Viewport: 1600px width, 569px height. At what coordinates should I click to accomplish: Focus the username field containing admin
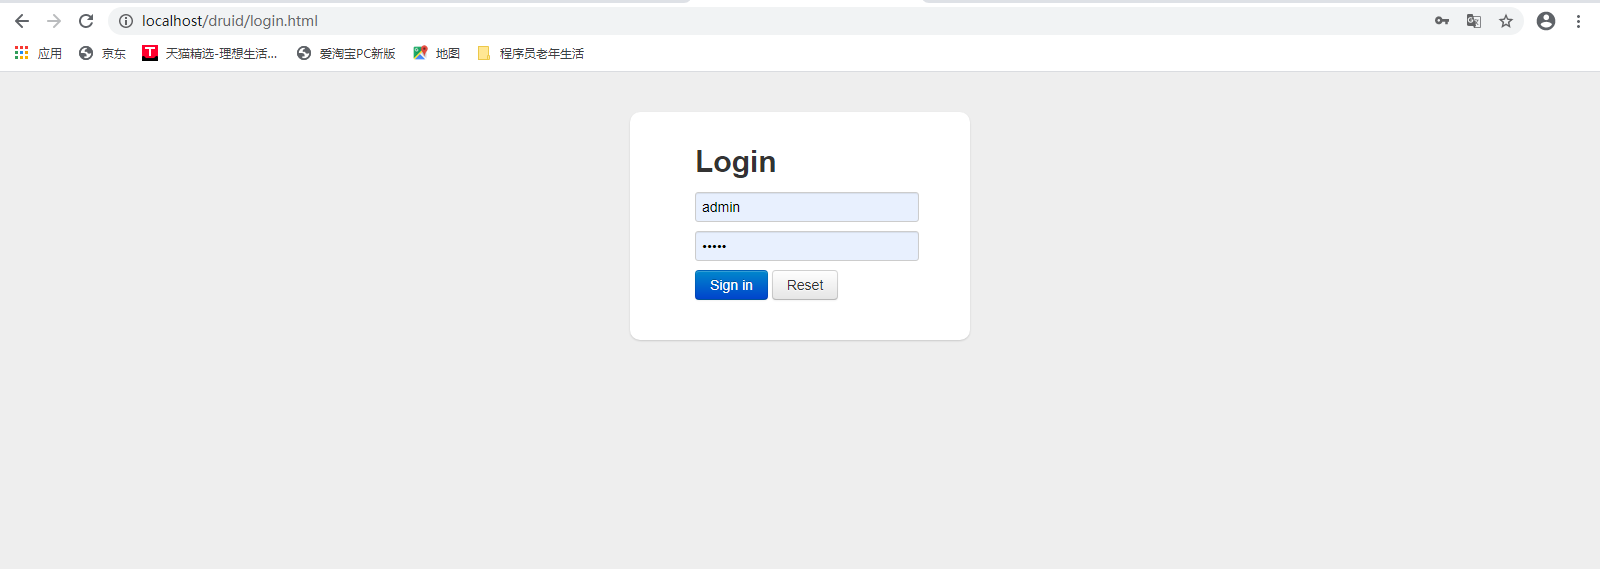807,207
